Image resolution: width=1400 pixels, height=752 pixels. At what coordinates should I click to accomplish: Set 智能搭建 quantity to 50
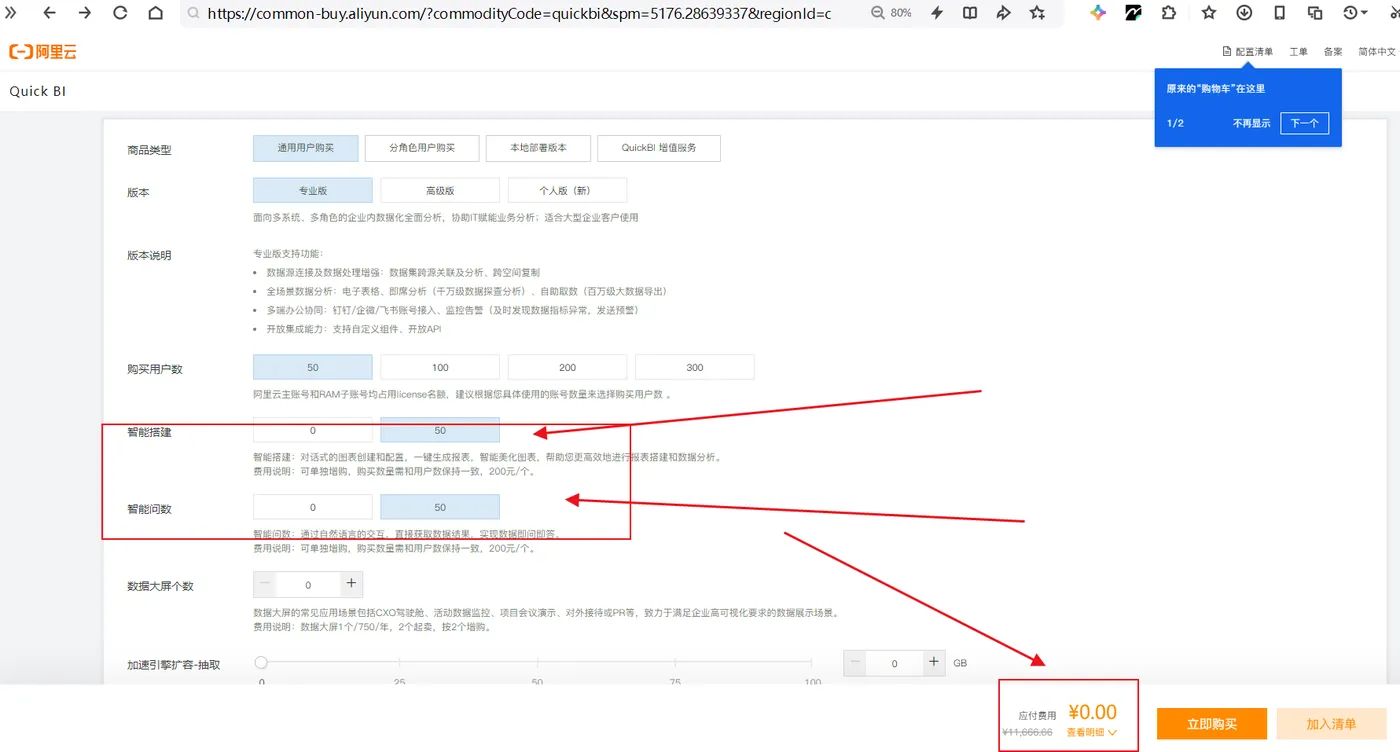(x=440, y=430)
